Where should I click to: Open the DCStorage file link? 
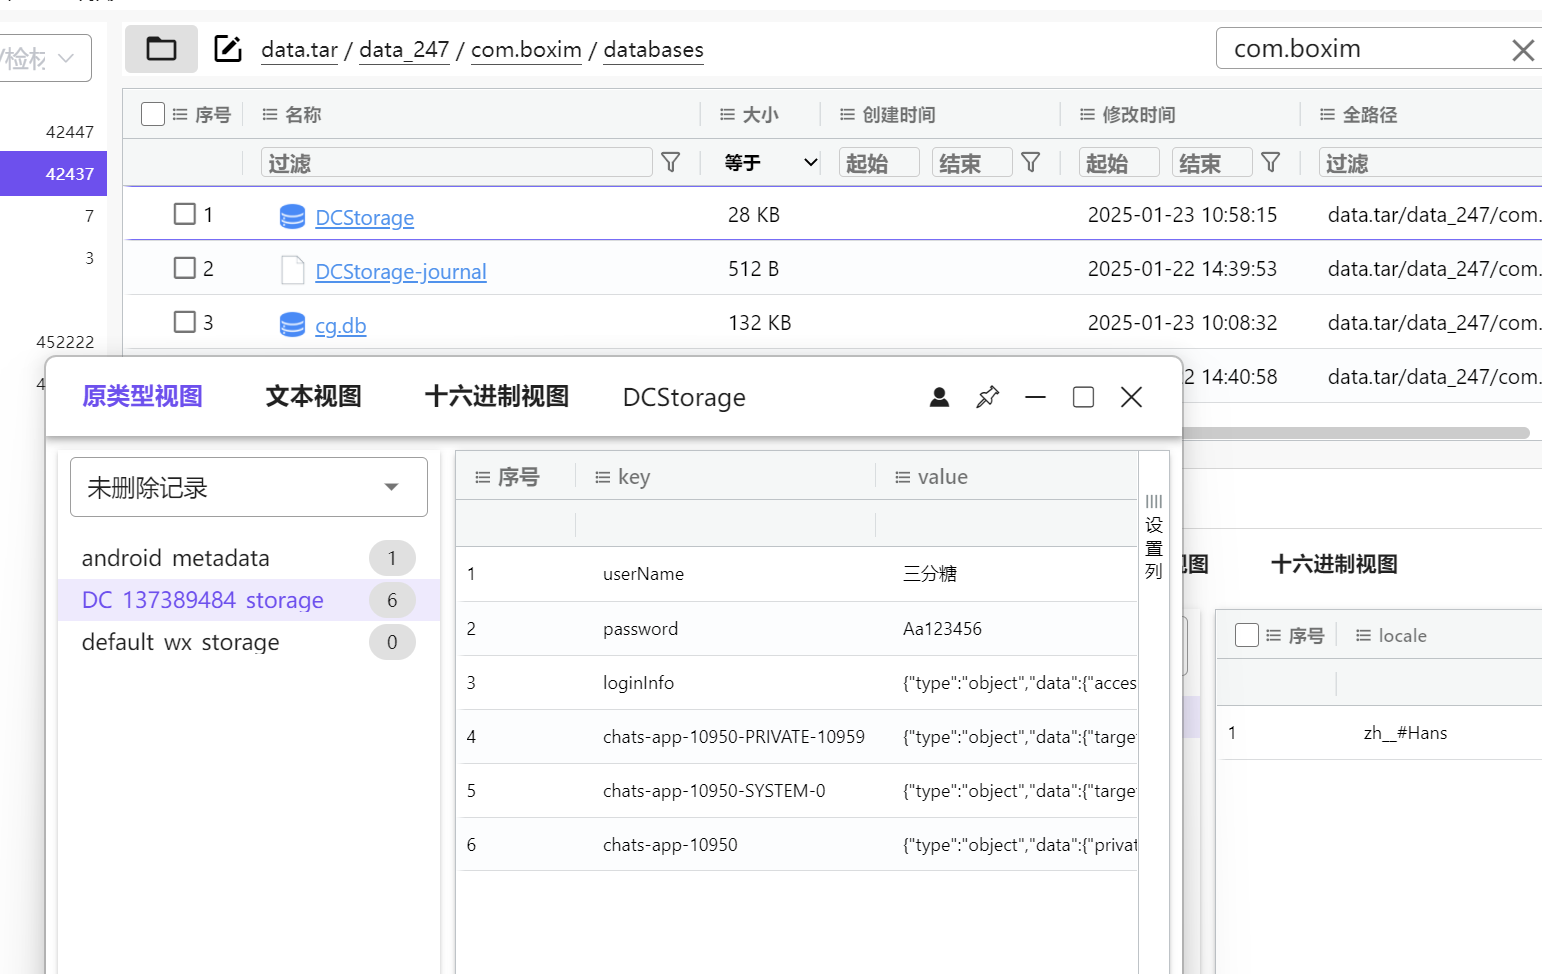[x=364, y=217]
